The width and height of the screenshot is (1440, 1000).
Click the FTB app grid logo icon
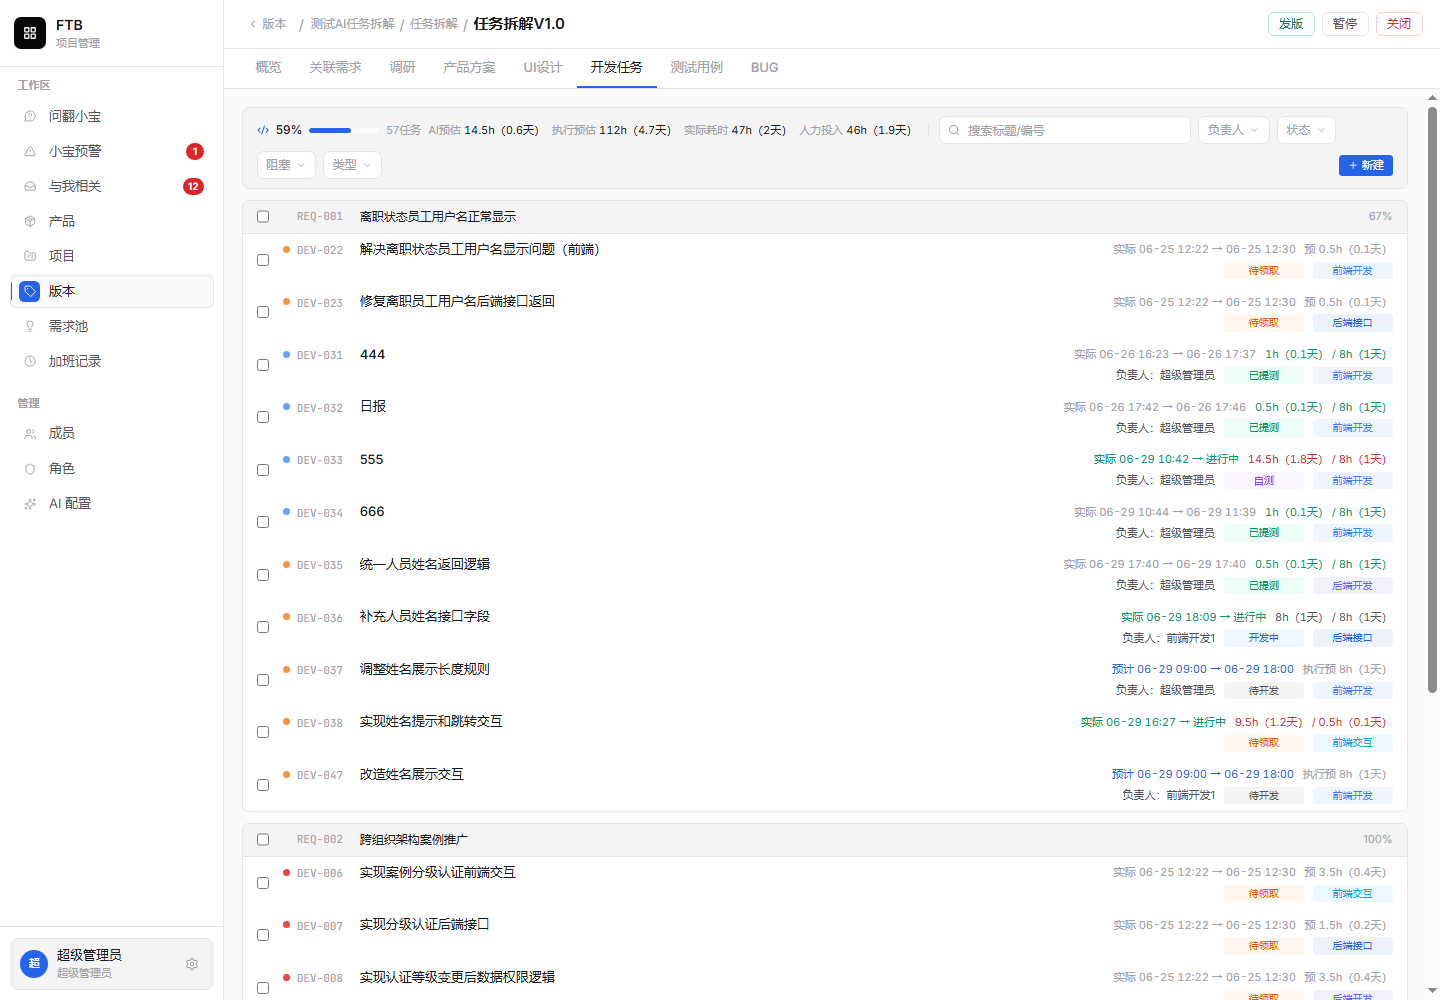(30, 33)
